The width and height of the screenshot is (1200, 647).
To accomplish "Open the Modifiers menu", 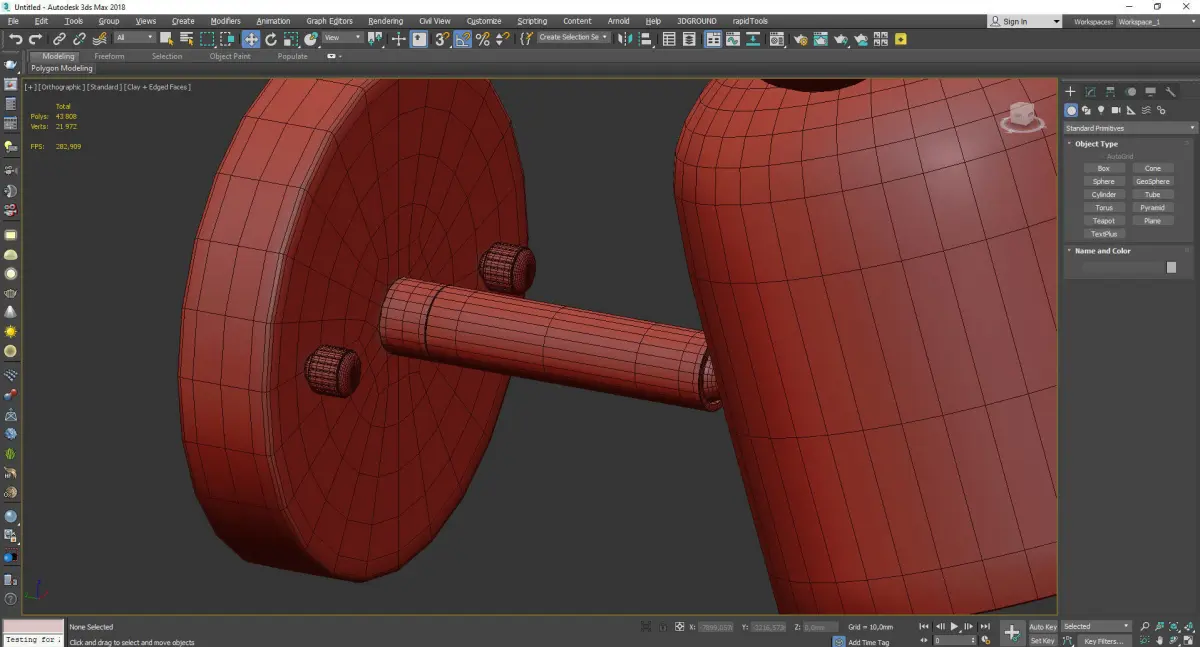I will (225, 21).
